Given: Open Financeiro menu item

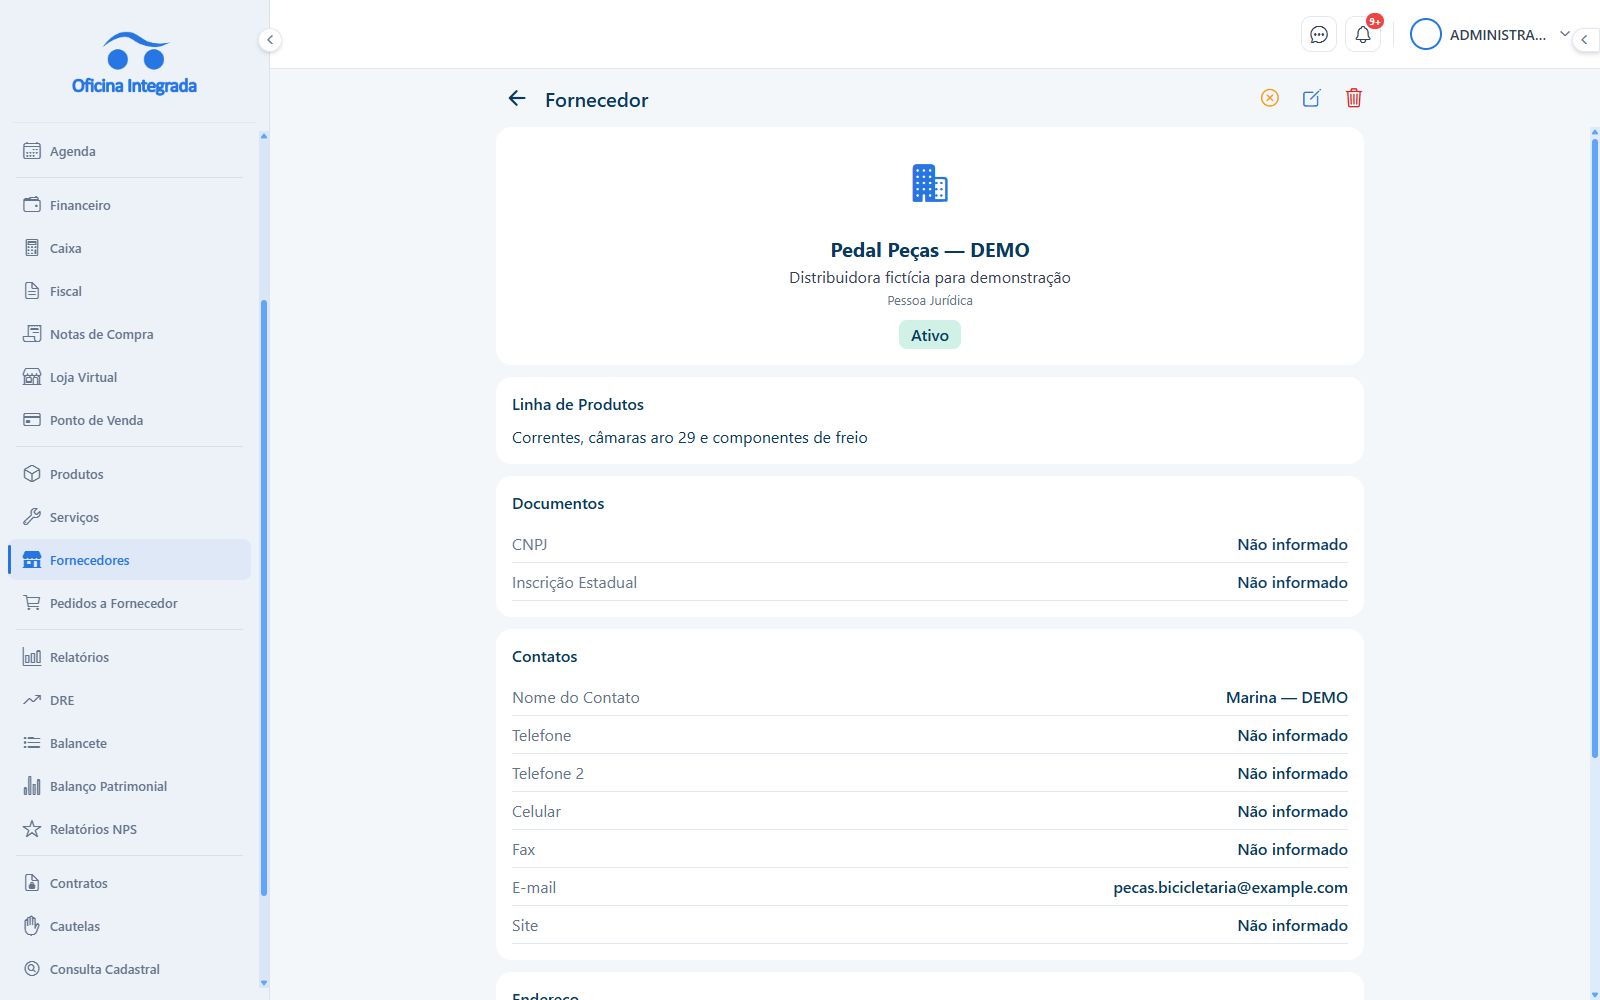Looking at the screenshot, I should coord(130,205).
